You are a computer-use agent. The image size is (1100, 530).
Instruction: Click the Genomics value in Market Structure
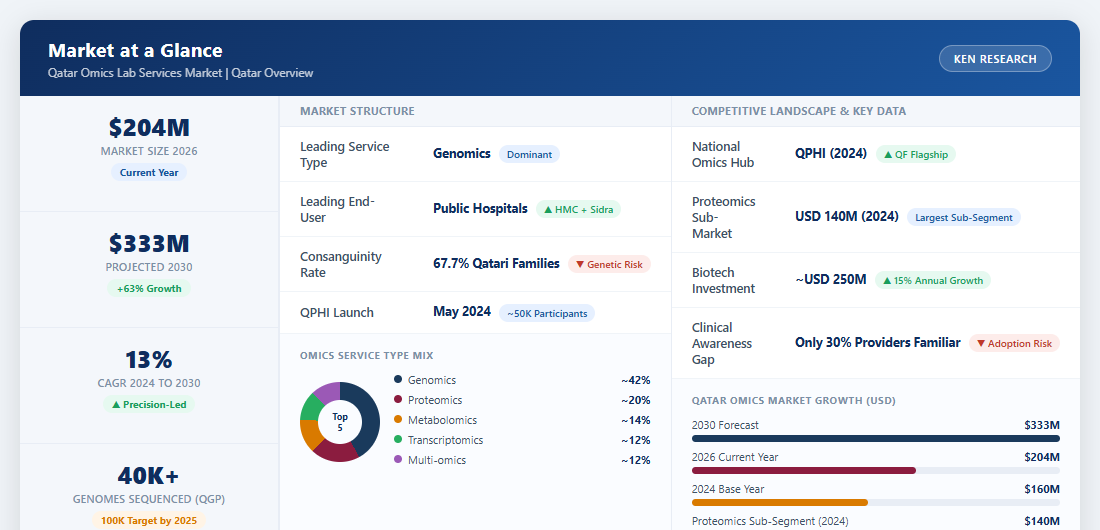[x=462, y=153]
